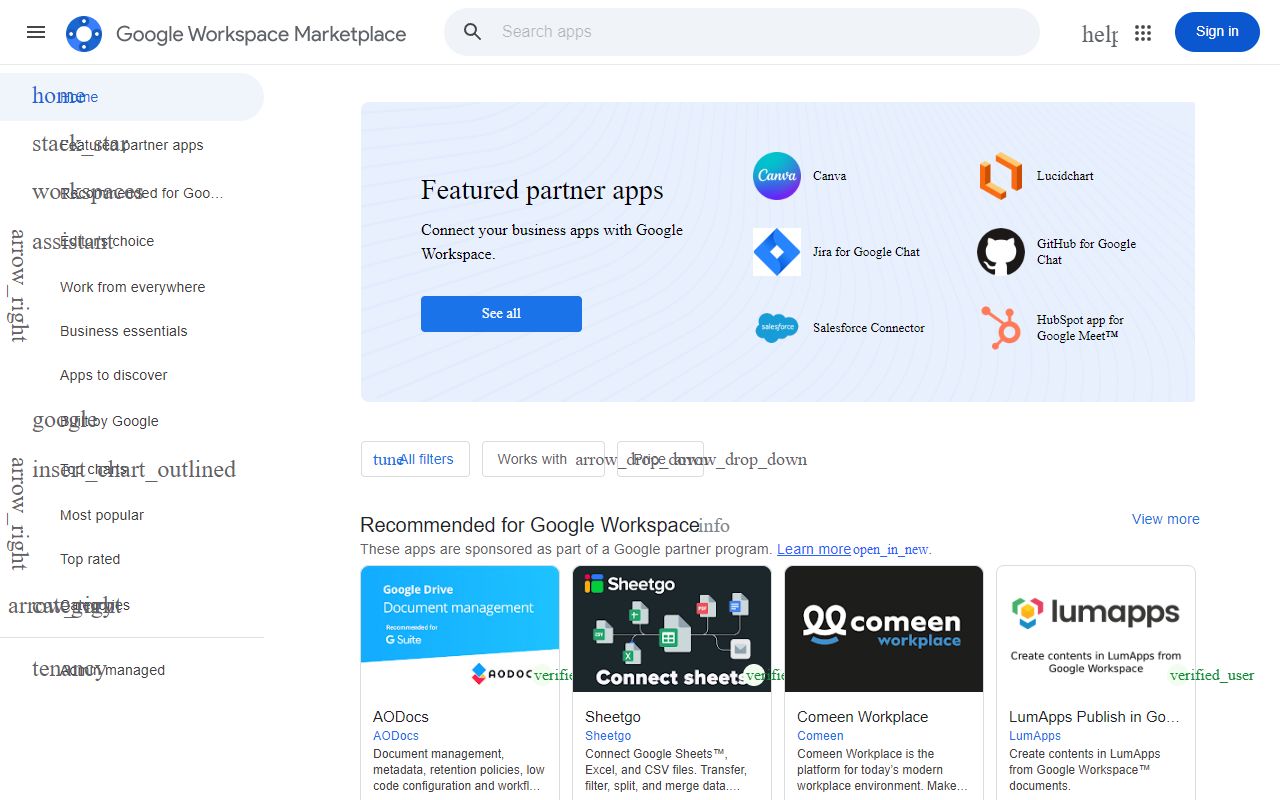The image size is (1280, 800).
Task: Click the HubSpot app icon
Action: pos(1001,328)
